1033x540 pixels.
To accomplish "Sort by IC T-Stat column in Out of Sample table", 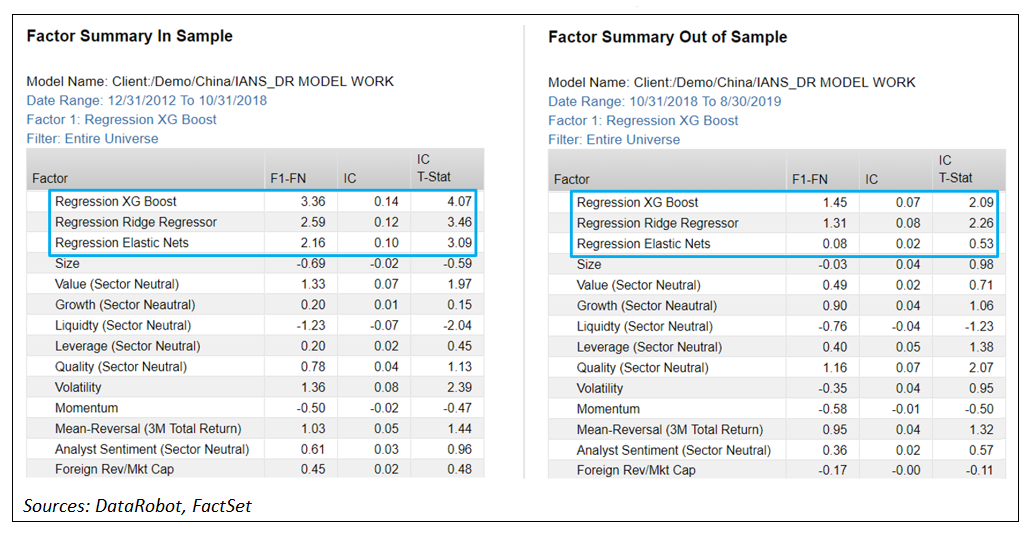I will click(x=954, y=170).
